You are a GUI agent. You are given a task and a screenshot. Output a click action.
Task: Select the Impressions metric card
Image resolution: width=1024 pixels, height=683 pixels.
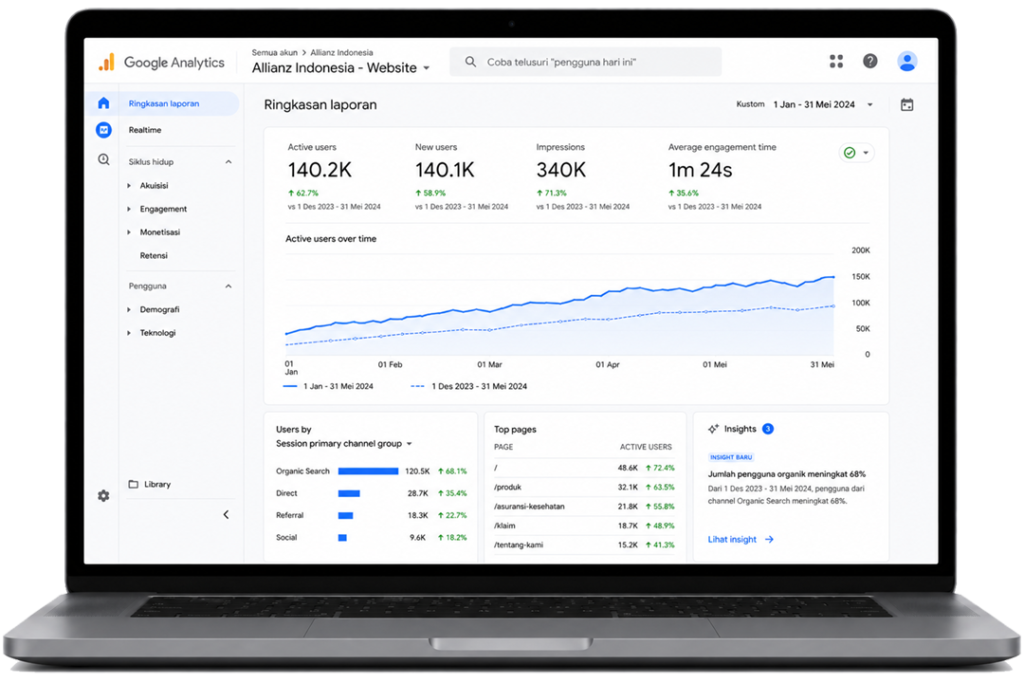click(x=583, y=176)
